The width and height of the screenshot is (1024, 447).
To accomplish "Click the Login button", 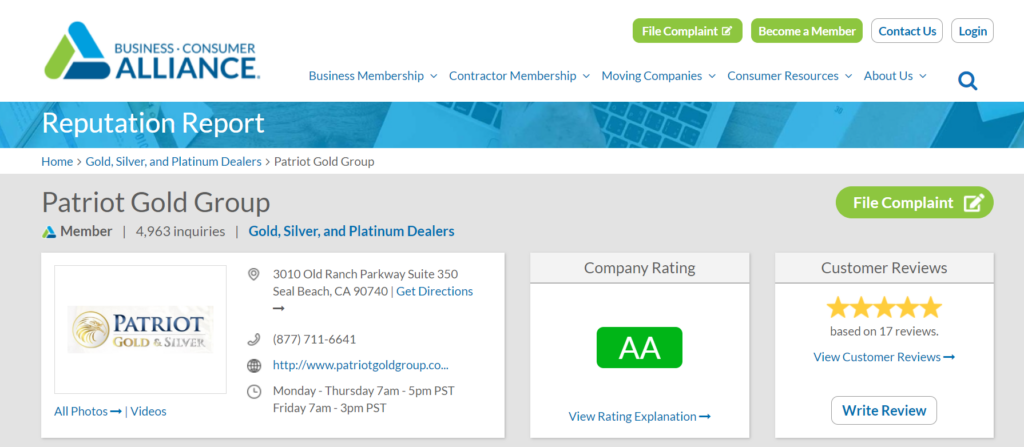I will (x=972, y=31).
